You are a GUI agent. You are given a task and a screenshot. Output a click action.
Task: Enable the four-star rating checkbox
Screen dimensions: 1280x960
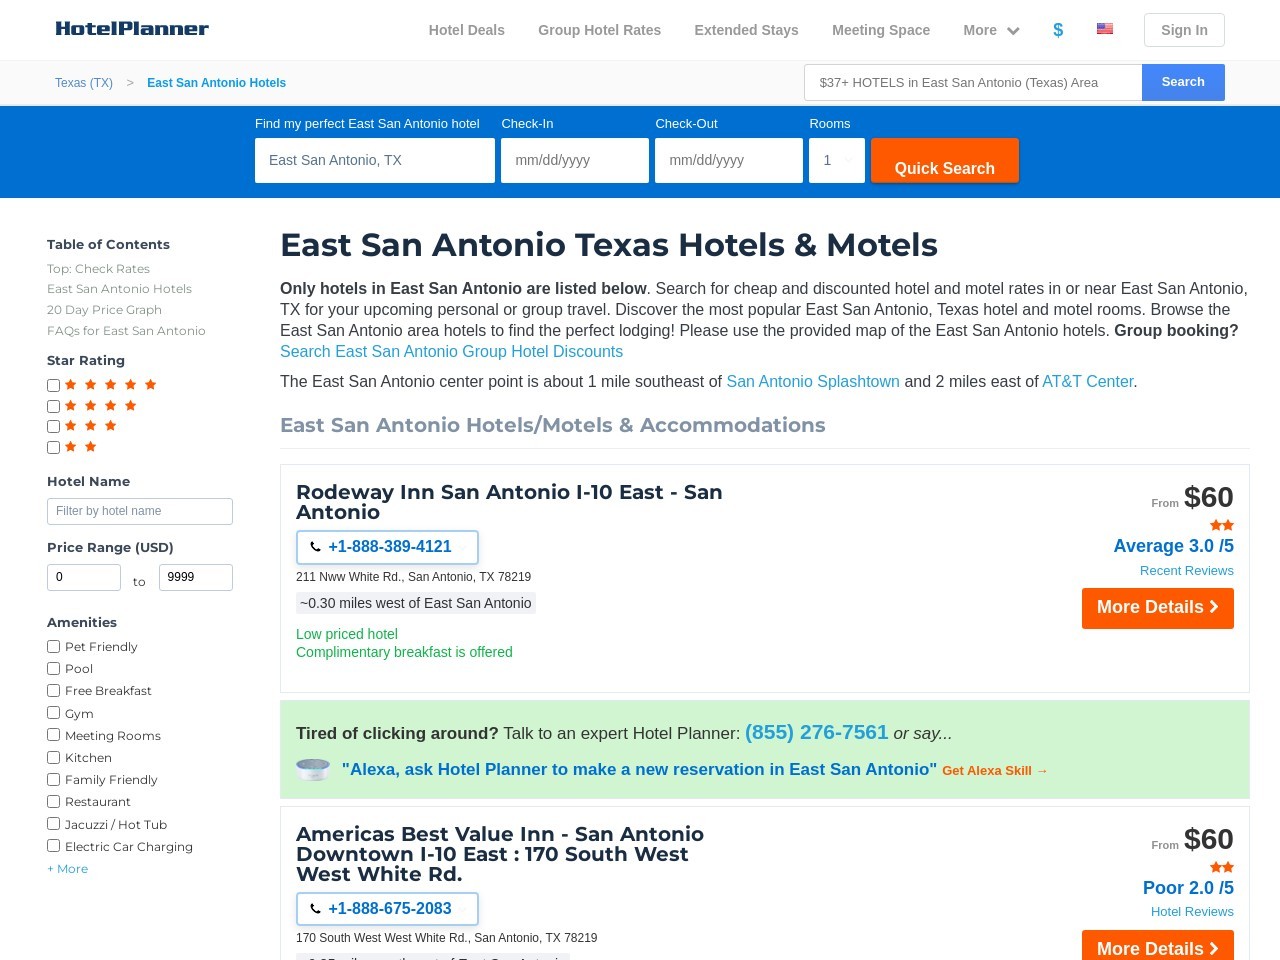pyautogui.click(x=53, y=406)
